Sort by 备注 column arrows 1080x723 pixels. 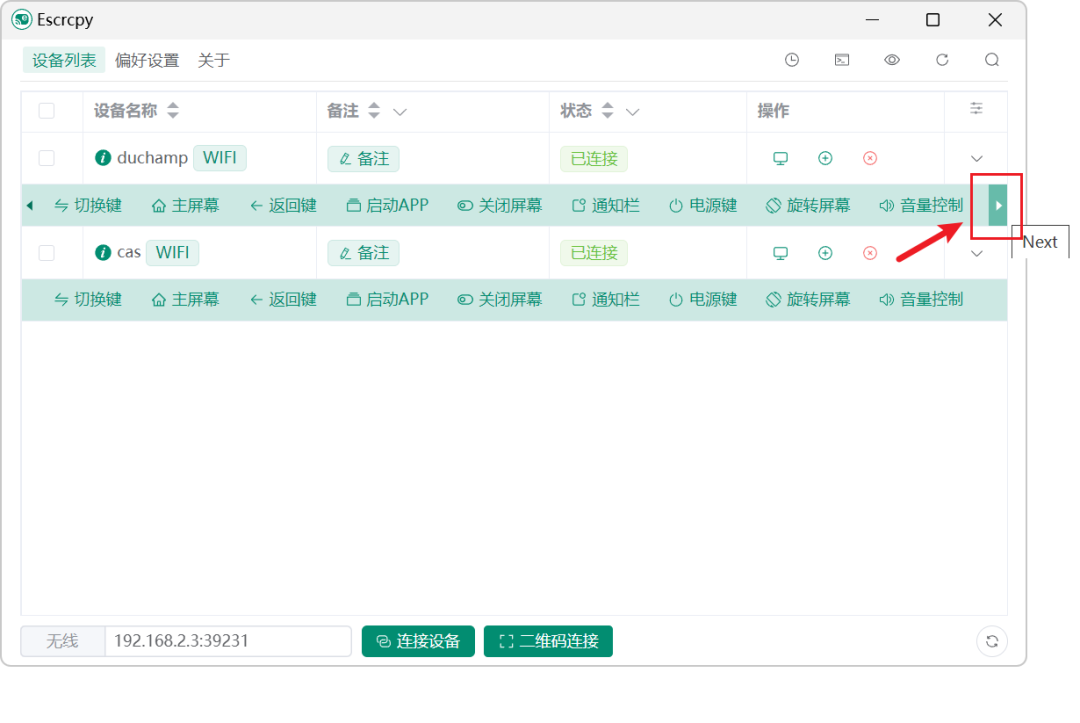tap(374, 110)
